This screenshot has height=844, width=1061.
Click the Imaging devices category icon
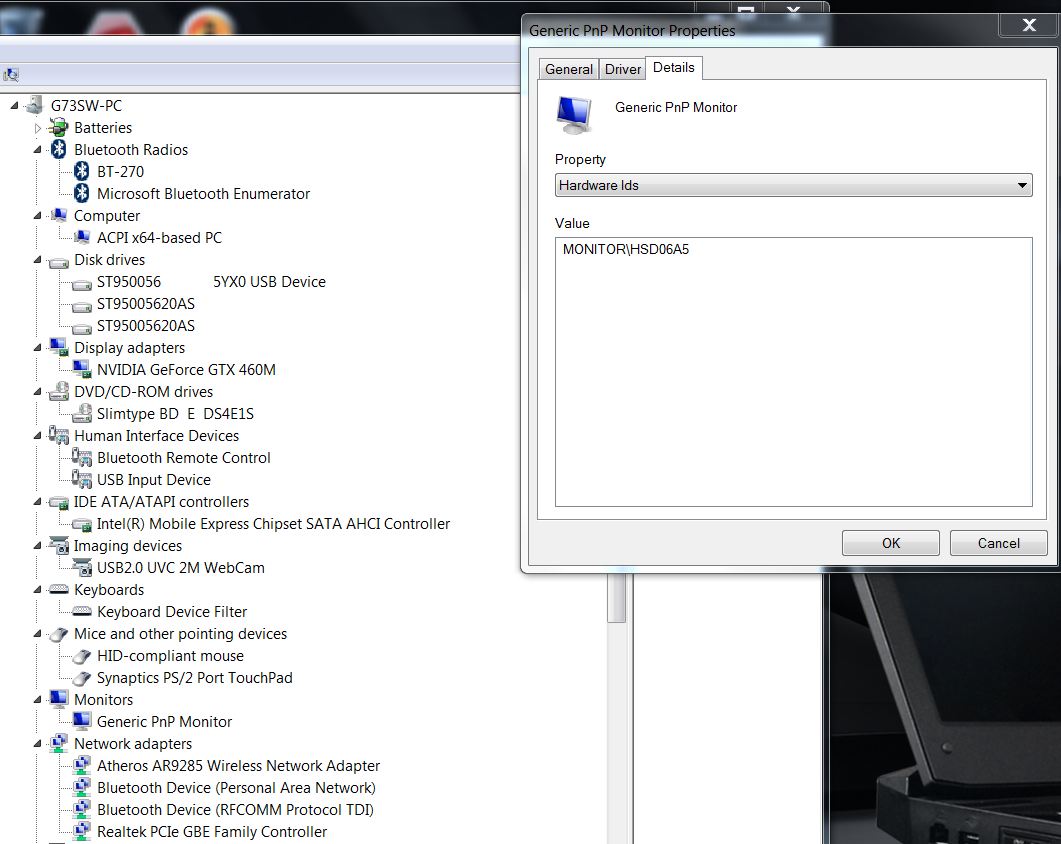[59, 546]
